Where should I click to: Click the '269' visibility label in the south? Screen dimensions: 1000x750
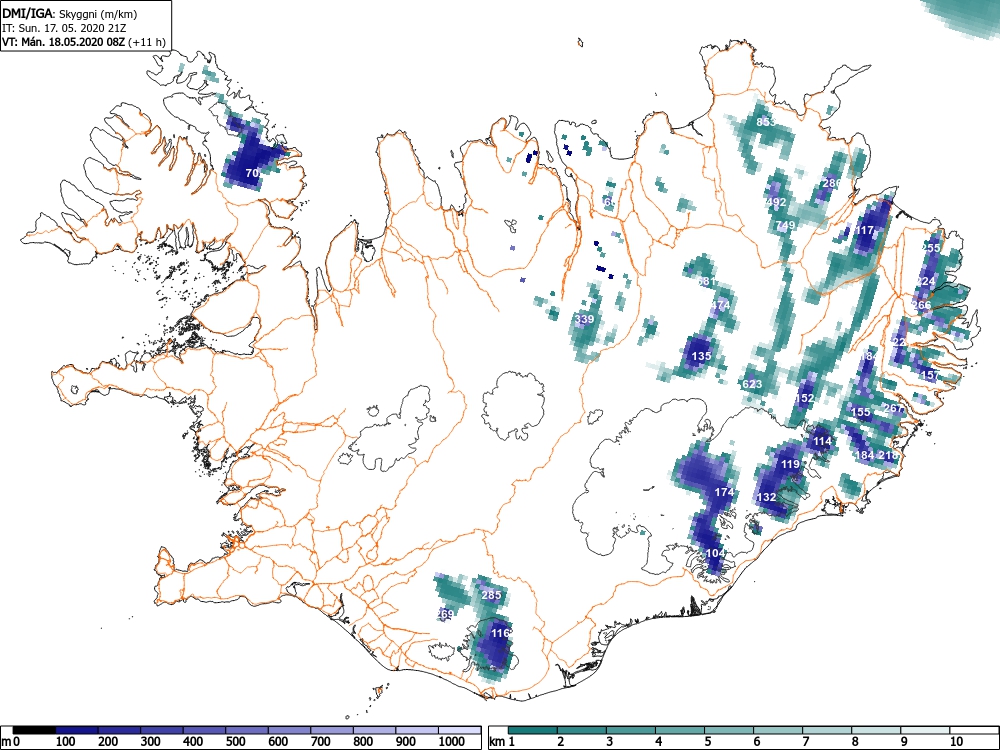click(445, 614)
